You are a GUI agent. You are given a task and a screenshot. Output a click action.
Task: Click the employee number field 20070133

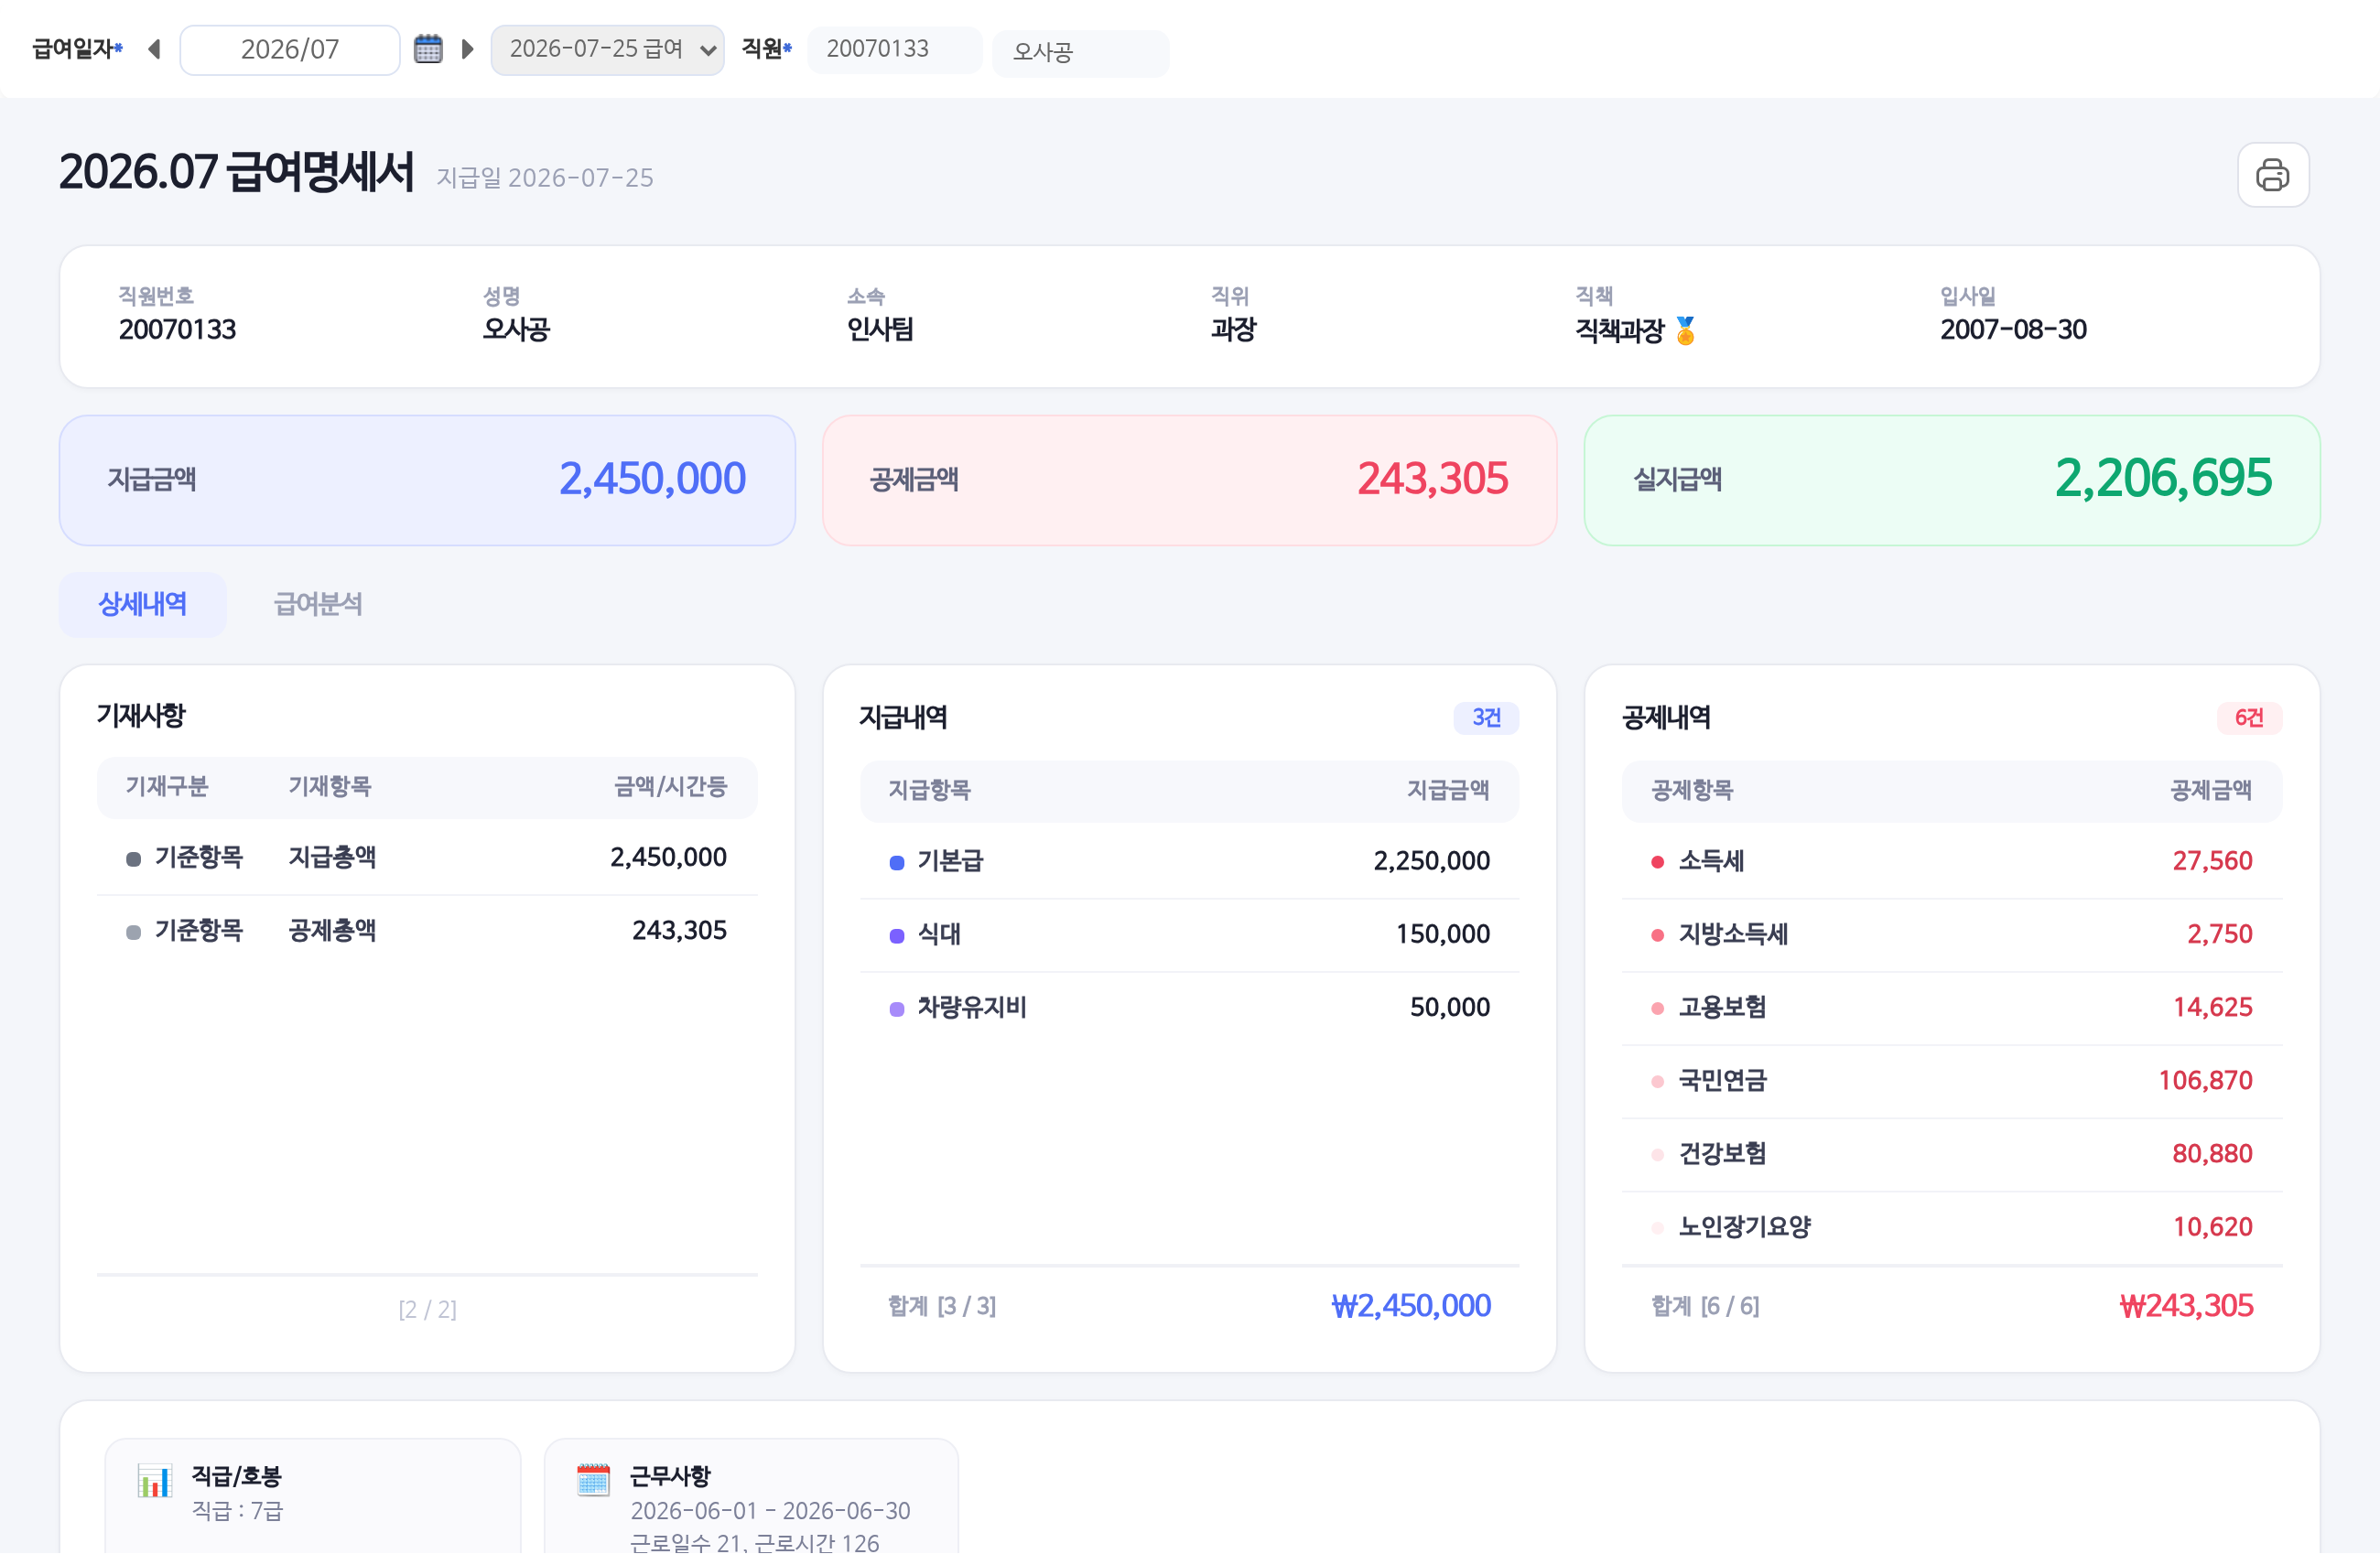point(894,50)
